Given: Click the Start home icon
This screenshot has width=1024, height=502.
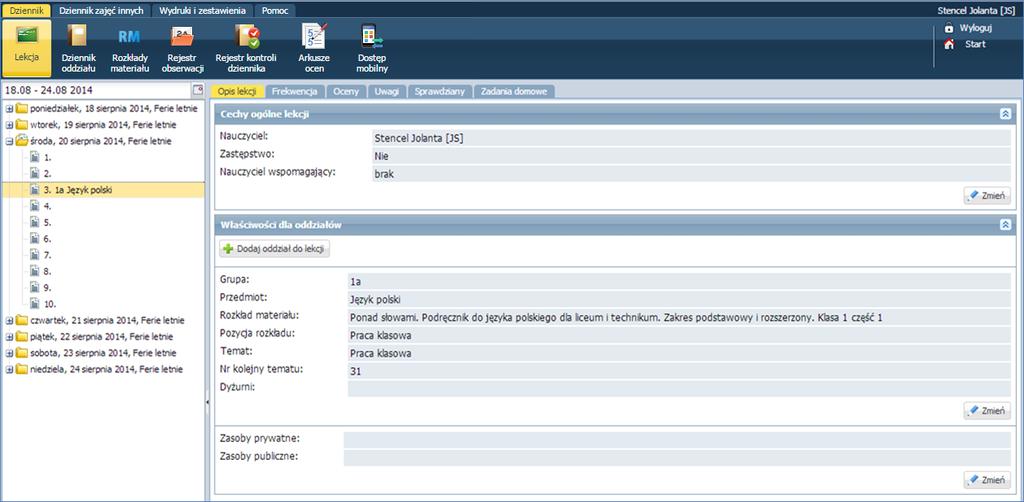Looking at the screenshot, I should [x=949, y=44].
